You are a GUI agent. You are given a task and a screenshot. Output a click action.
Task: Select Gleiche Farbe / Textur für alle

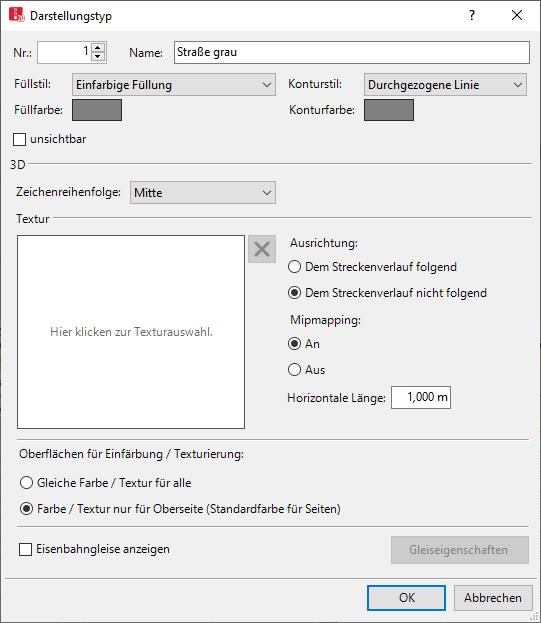pyautogui.click(x=26, y=483)
